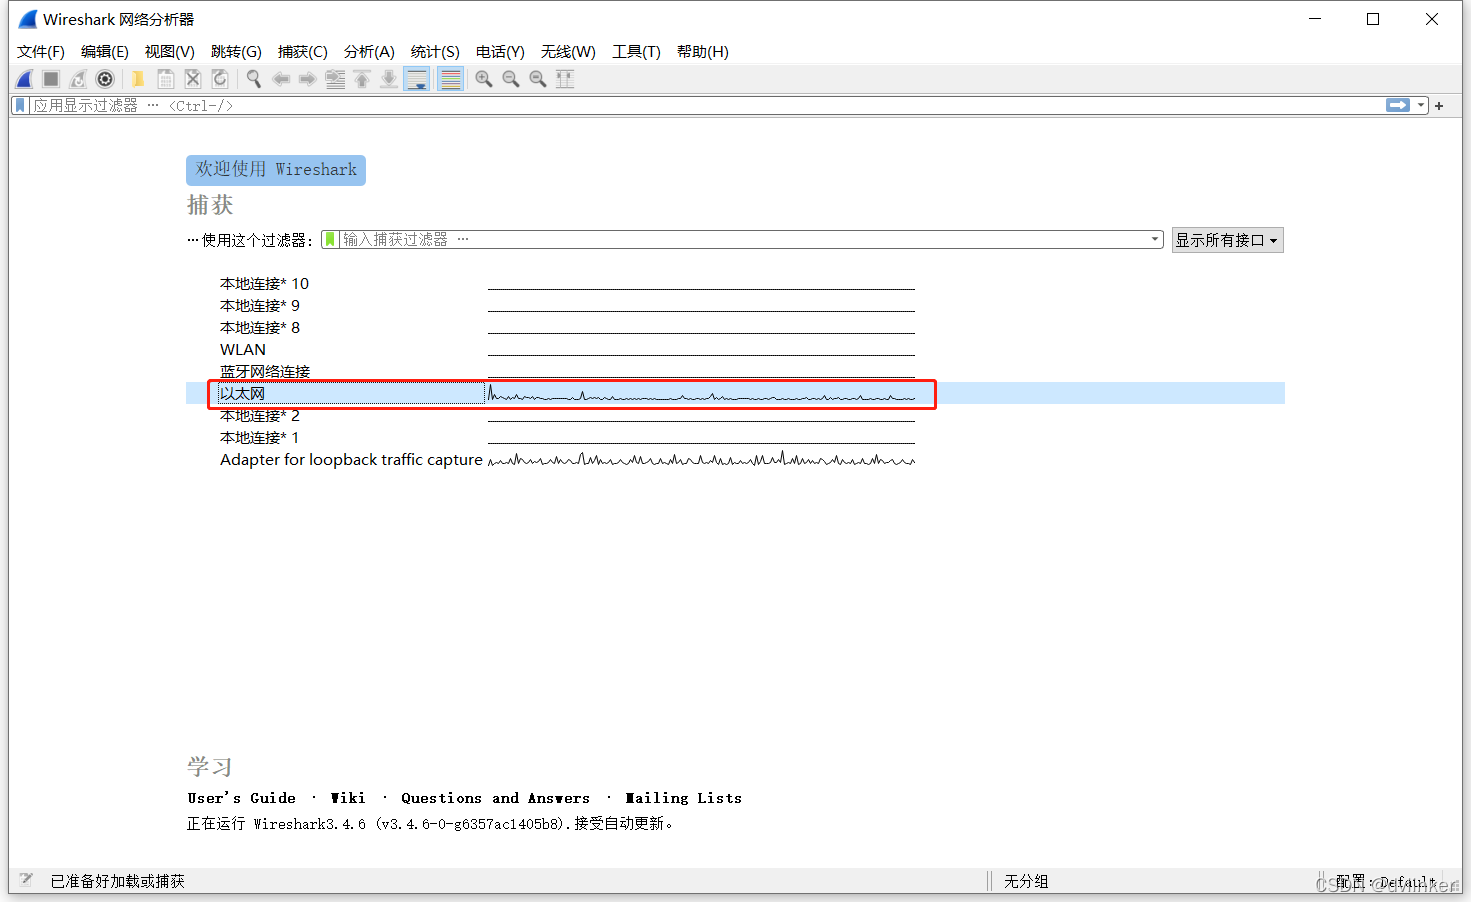Open the 捕获(C) menu
The height and width of the screenshot is (902, 1471).
302,52
